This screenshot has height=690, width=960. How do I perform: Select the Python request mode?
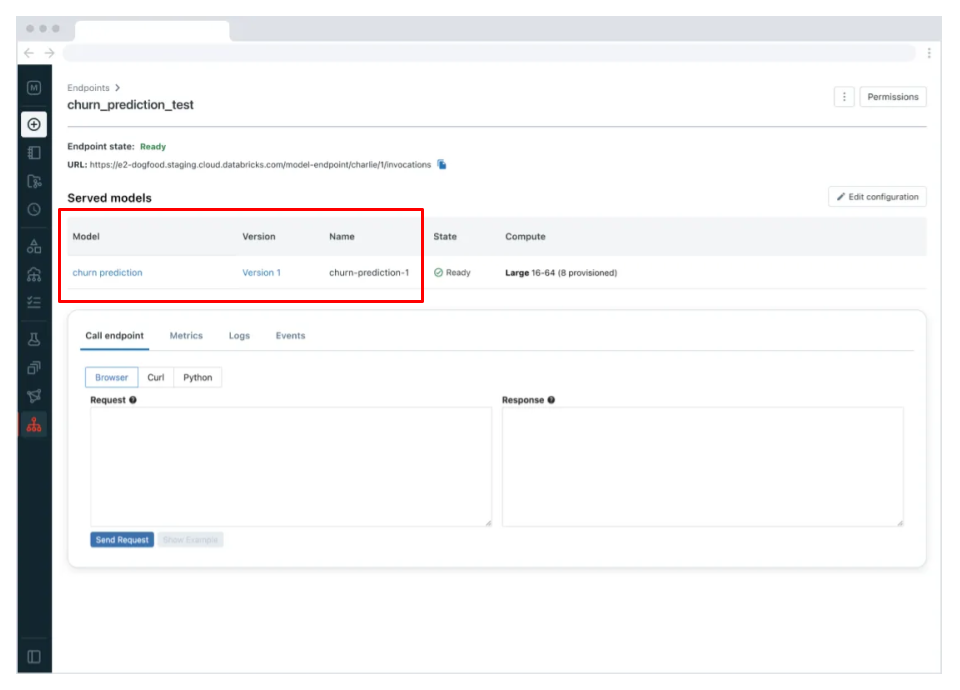coord(198,377)
